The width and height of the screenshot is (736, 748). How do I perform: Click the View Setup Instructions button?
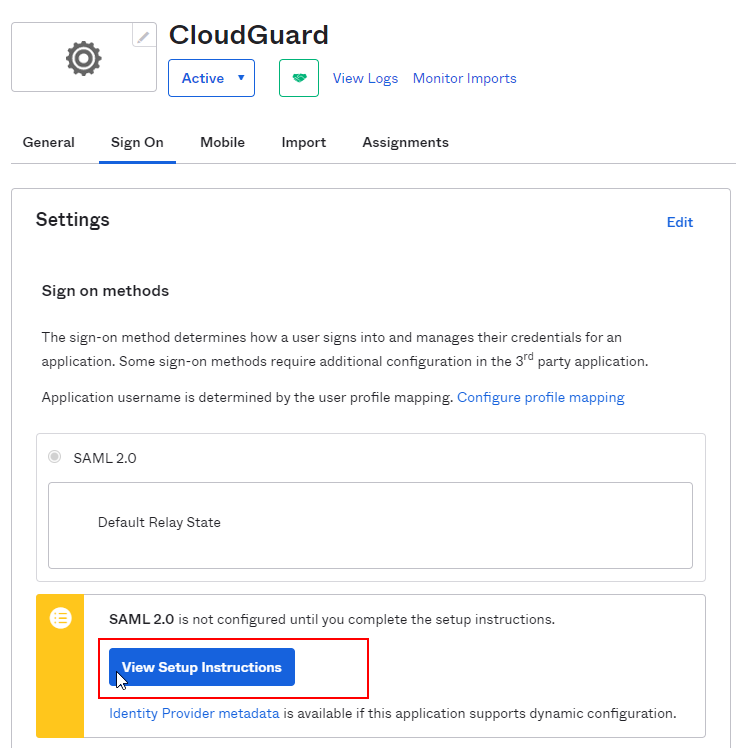click(202, 667)
